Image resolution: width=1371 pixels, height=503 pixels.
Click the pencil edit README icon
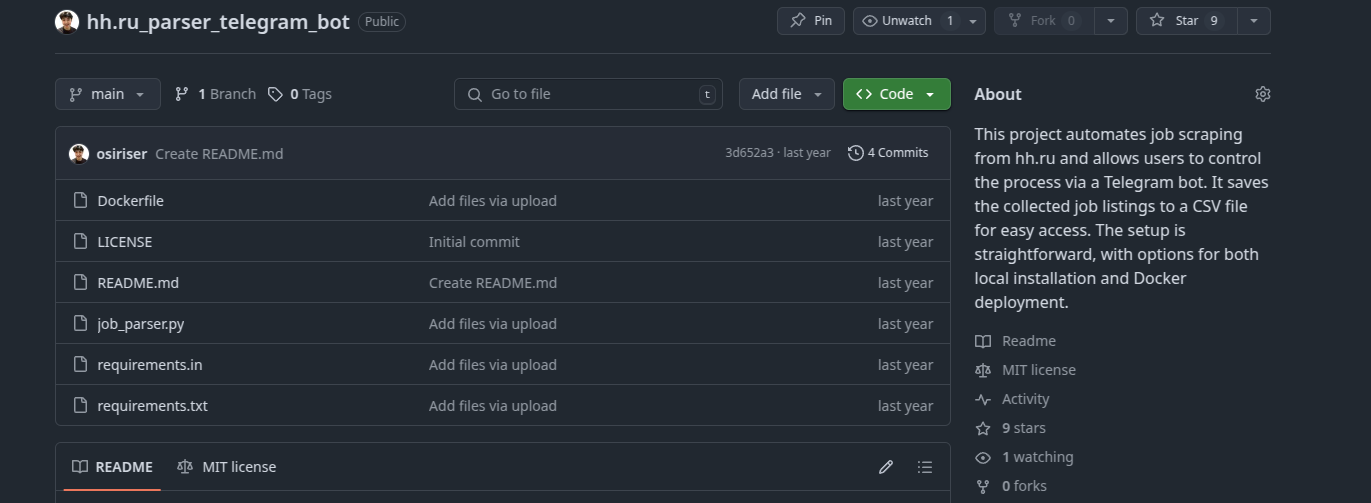[x=885, y=467]
